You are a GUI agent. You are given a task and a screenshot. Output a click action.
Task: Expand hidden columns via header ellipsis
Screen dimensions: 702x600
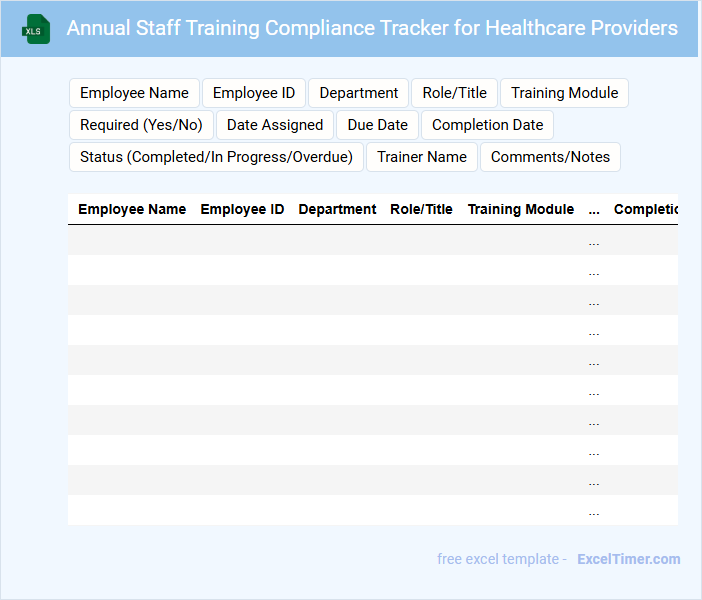(594, 210)
